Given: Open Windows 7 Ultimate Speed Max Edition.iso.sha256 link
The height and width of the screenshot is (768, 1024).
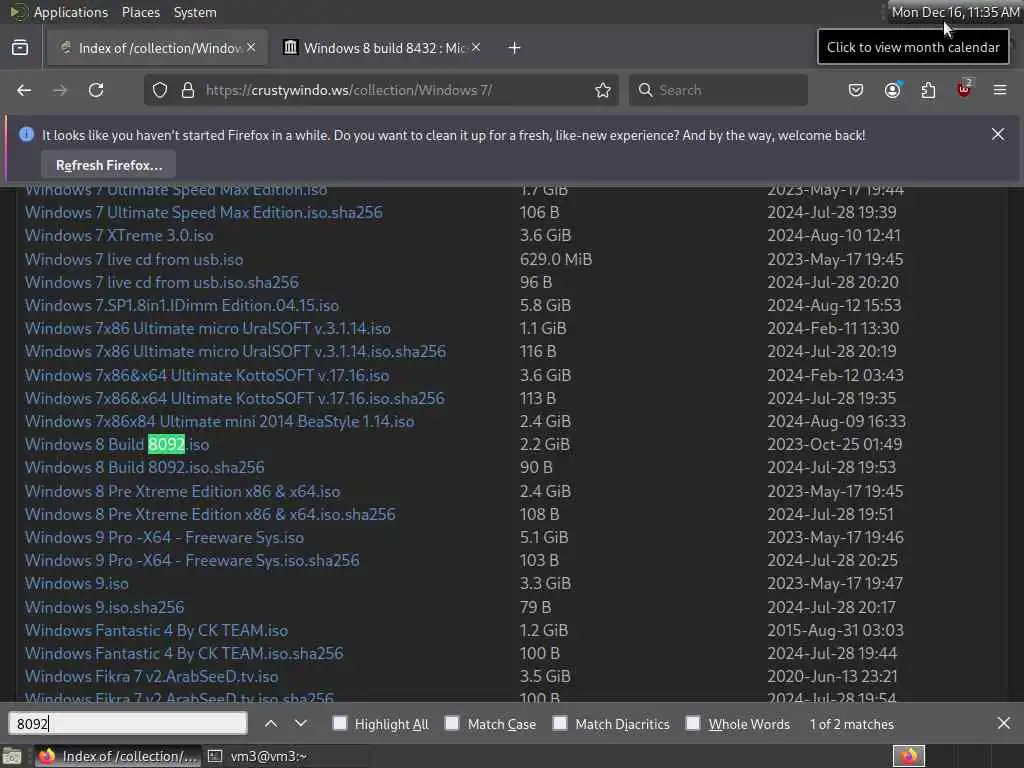Looking at the screenshot, I should point(204,213).
